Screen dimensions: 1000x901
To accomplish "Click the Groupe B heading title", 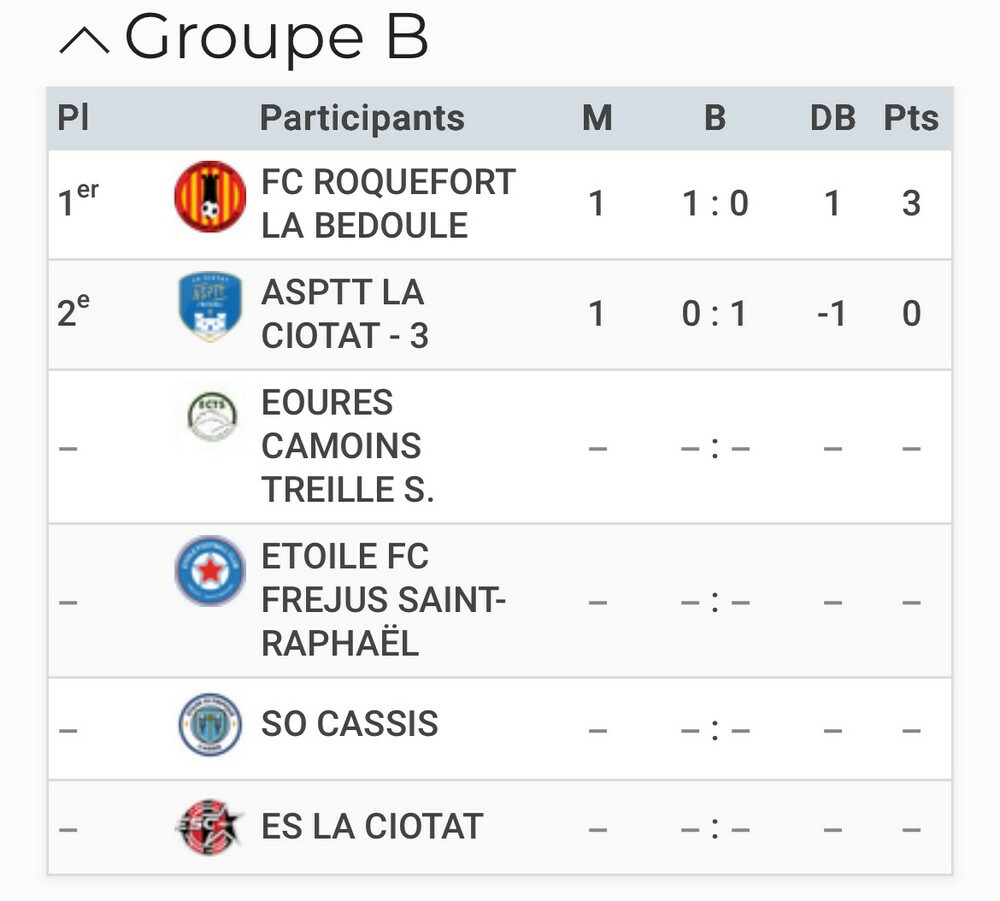I will coord(276,38).
